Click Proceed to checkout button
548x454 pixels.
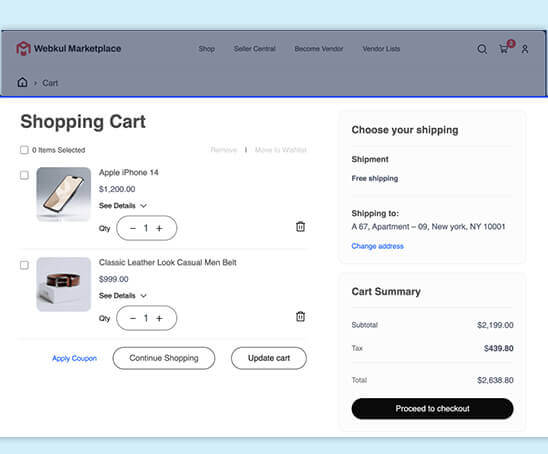point(432,408)
